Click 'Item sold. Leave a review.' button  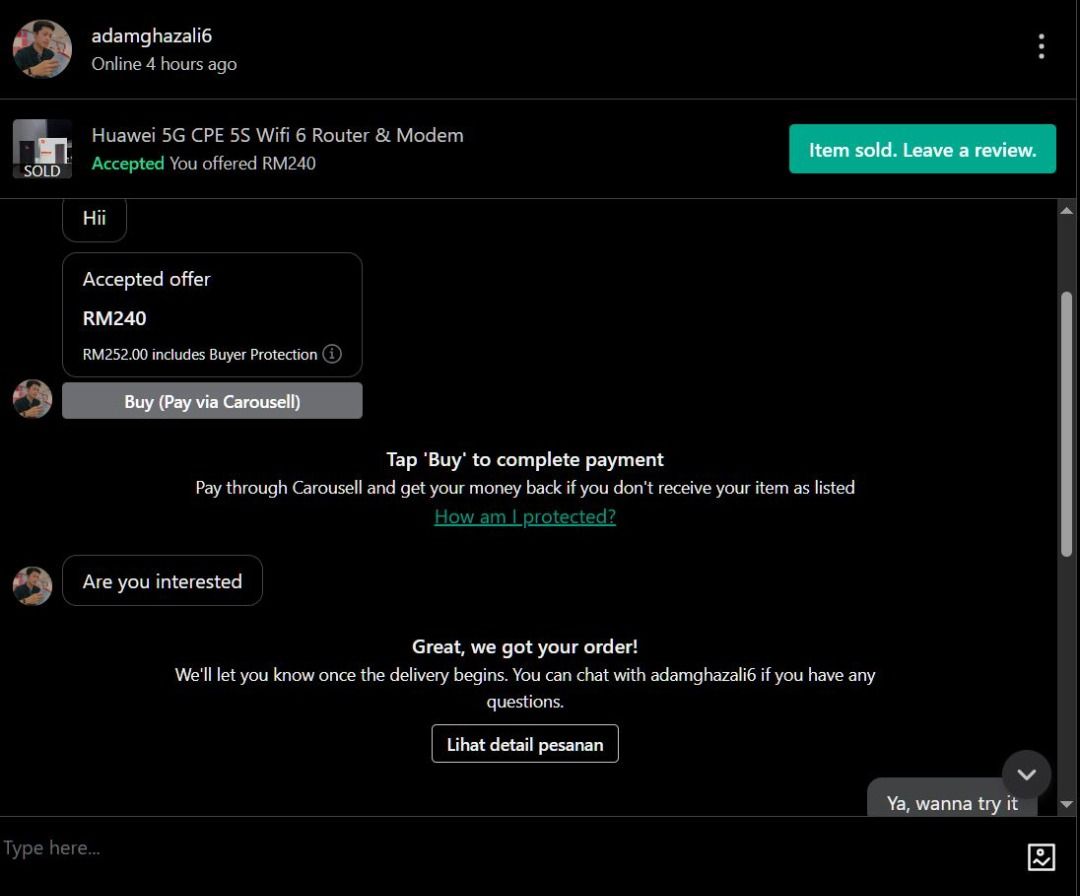click(922, 149)
